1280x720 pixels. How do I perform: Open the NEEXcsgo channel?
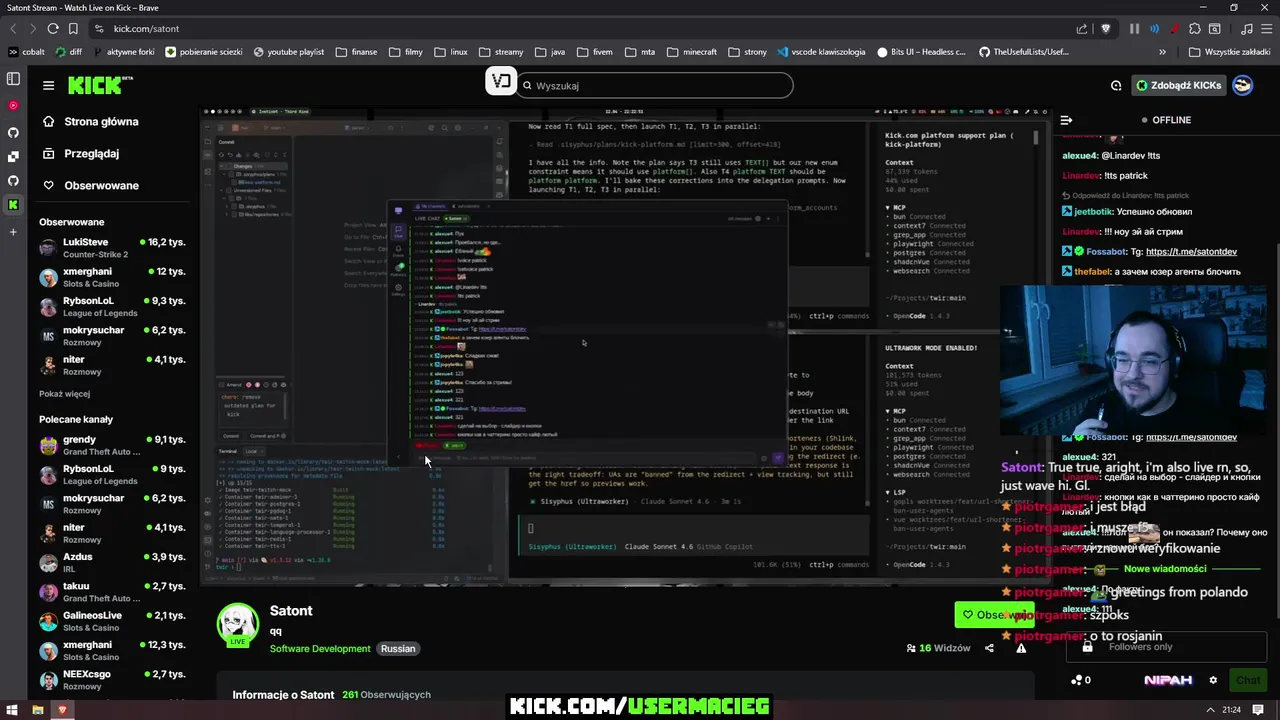pyautogui.click(x=113, y=680)
